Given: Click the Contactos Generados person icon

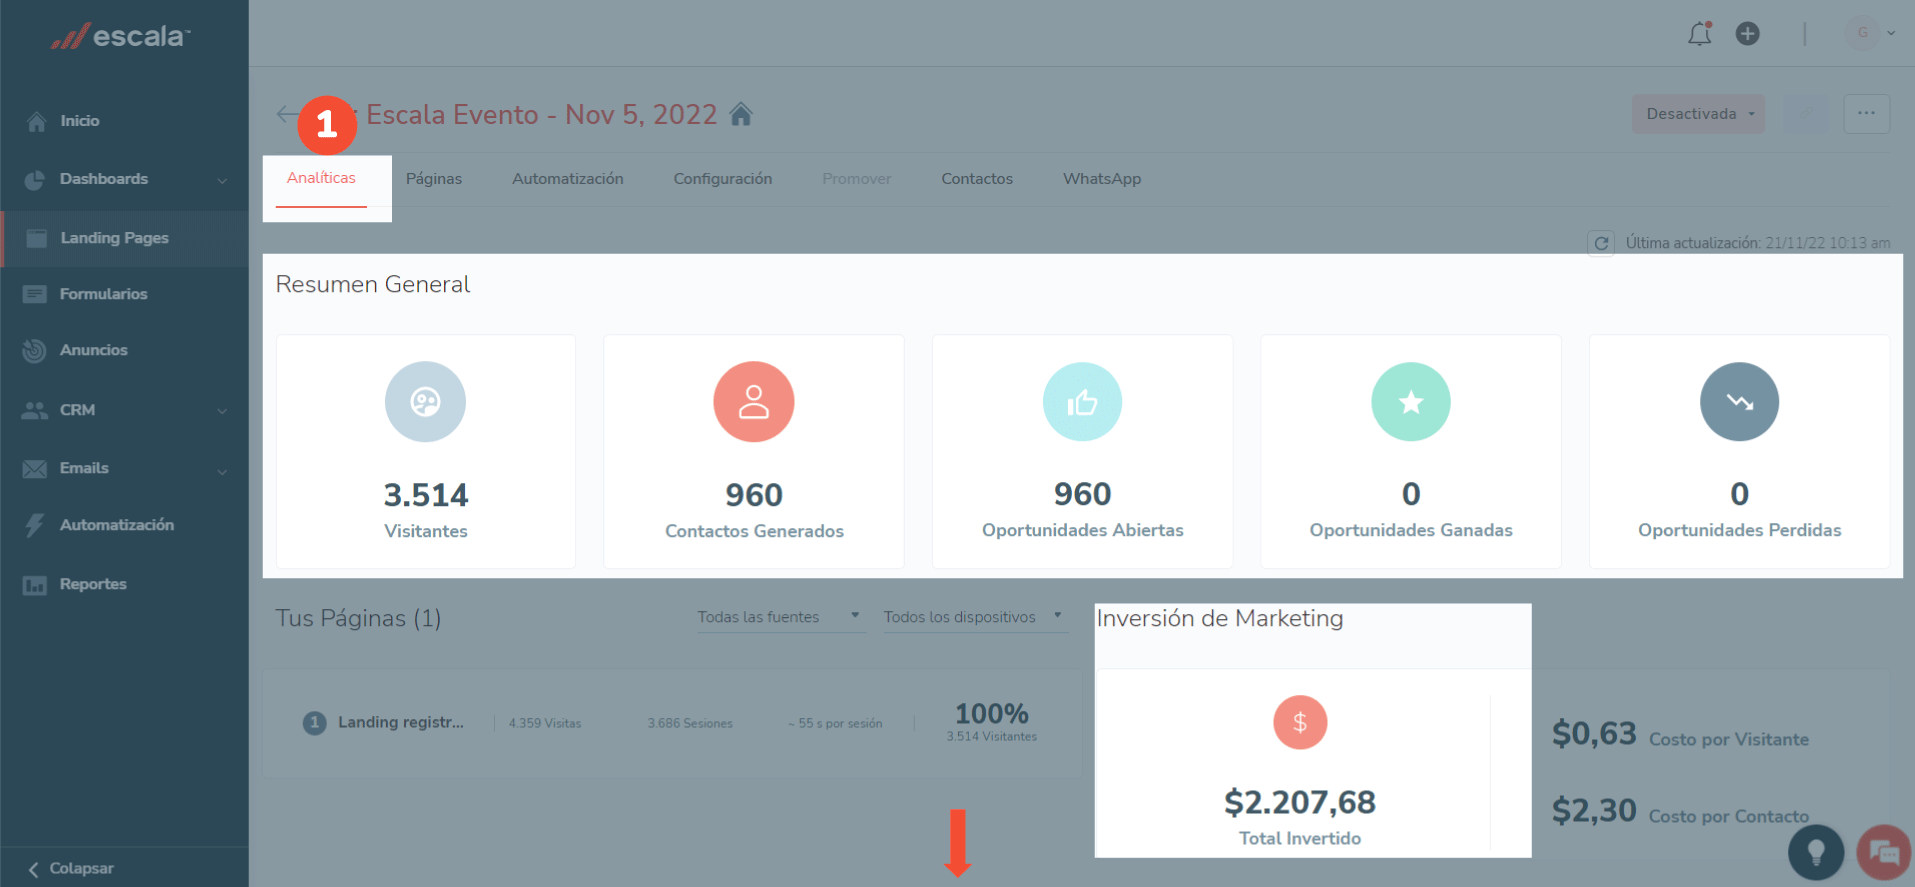Looking at the screenshot, I should (x=754, y=402).
